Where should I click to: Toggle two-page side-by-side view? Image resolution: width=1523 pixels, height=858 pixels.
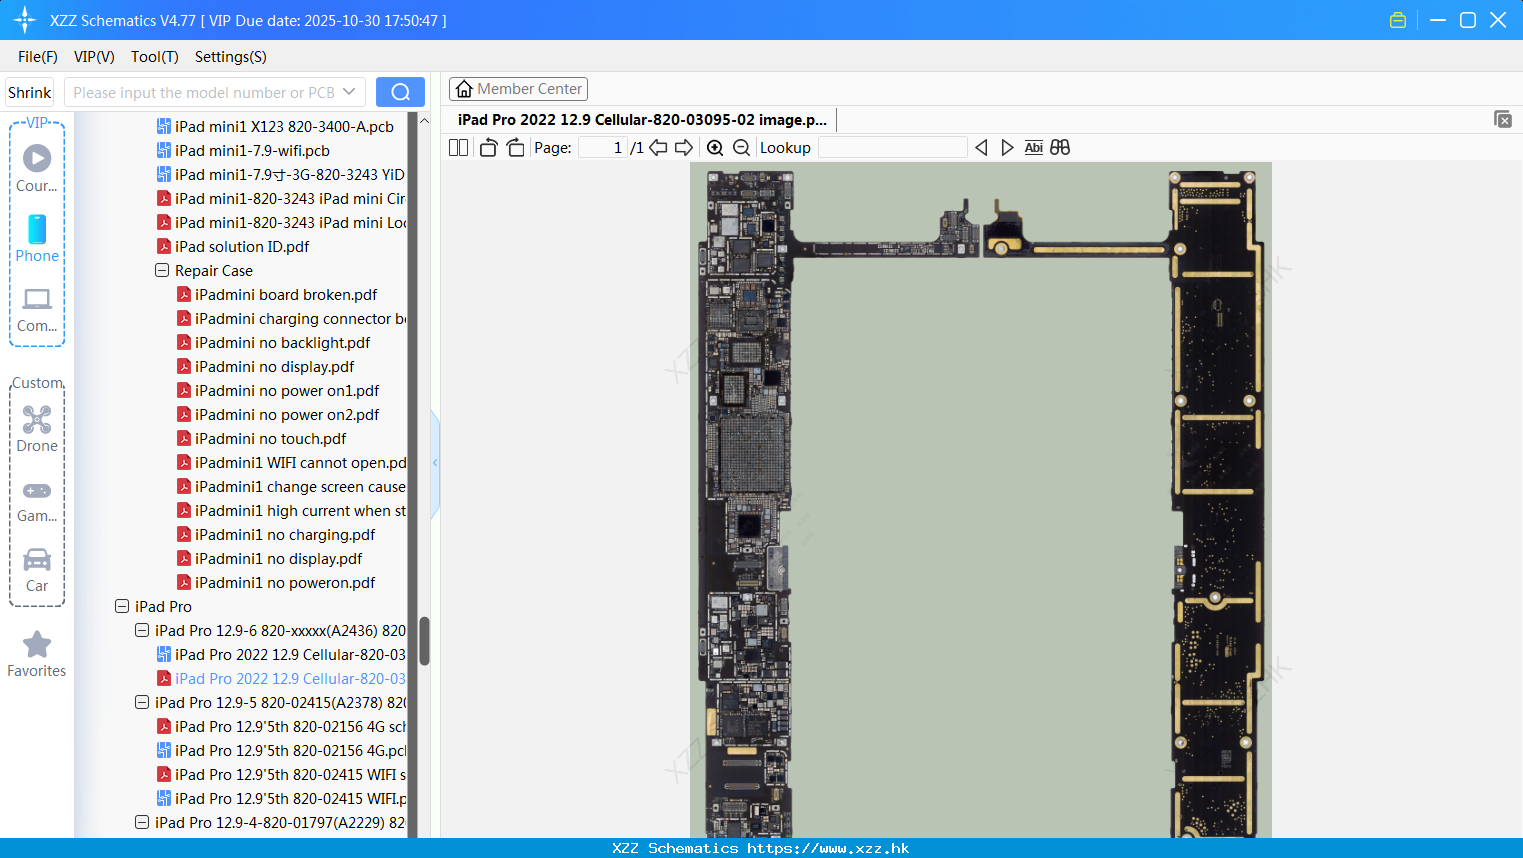pyautogui.click(x=458, y=148)
